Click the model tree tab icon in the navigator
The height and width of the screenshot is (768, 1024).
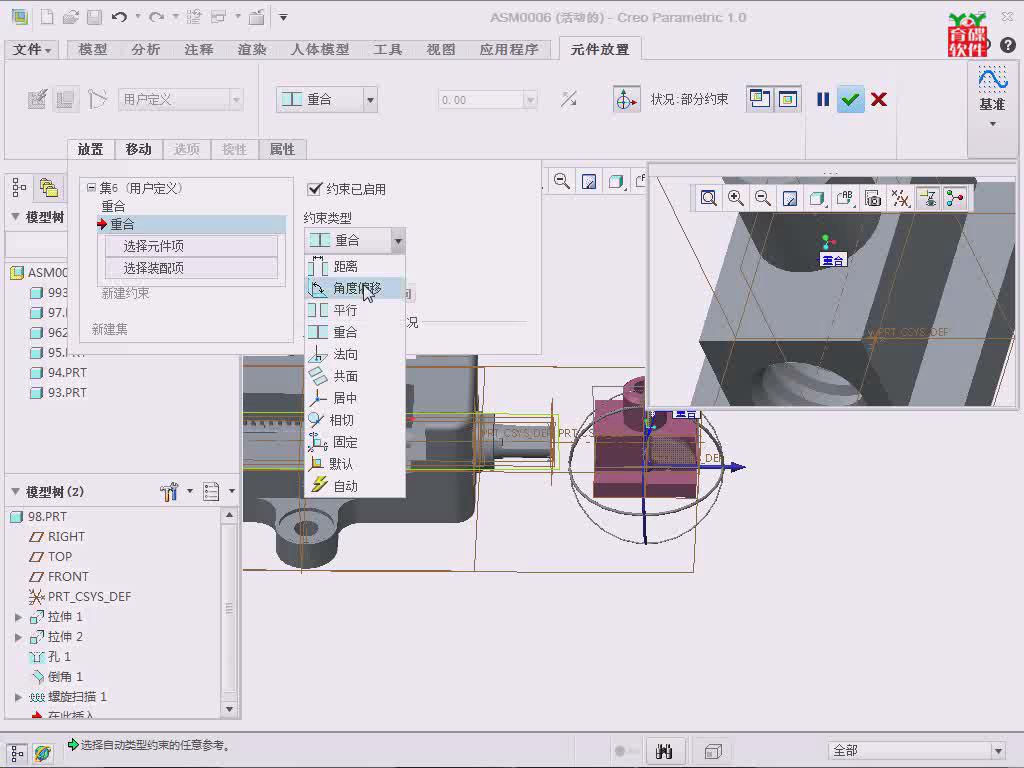[x=19, y=188]
